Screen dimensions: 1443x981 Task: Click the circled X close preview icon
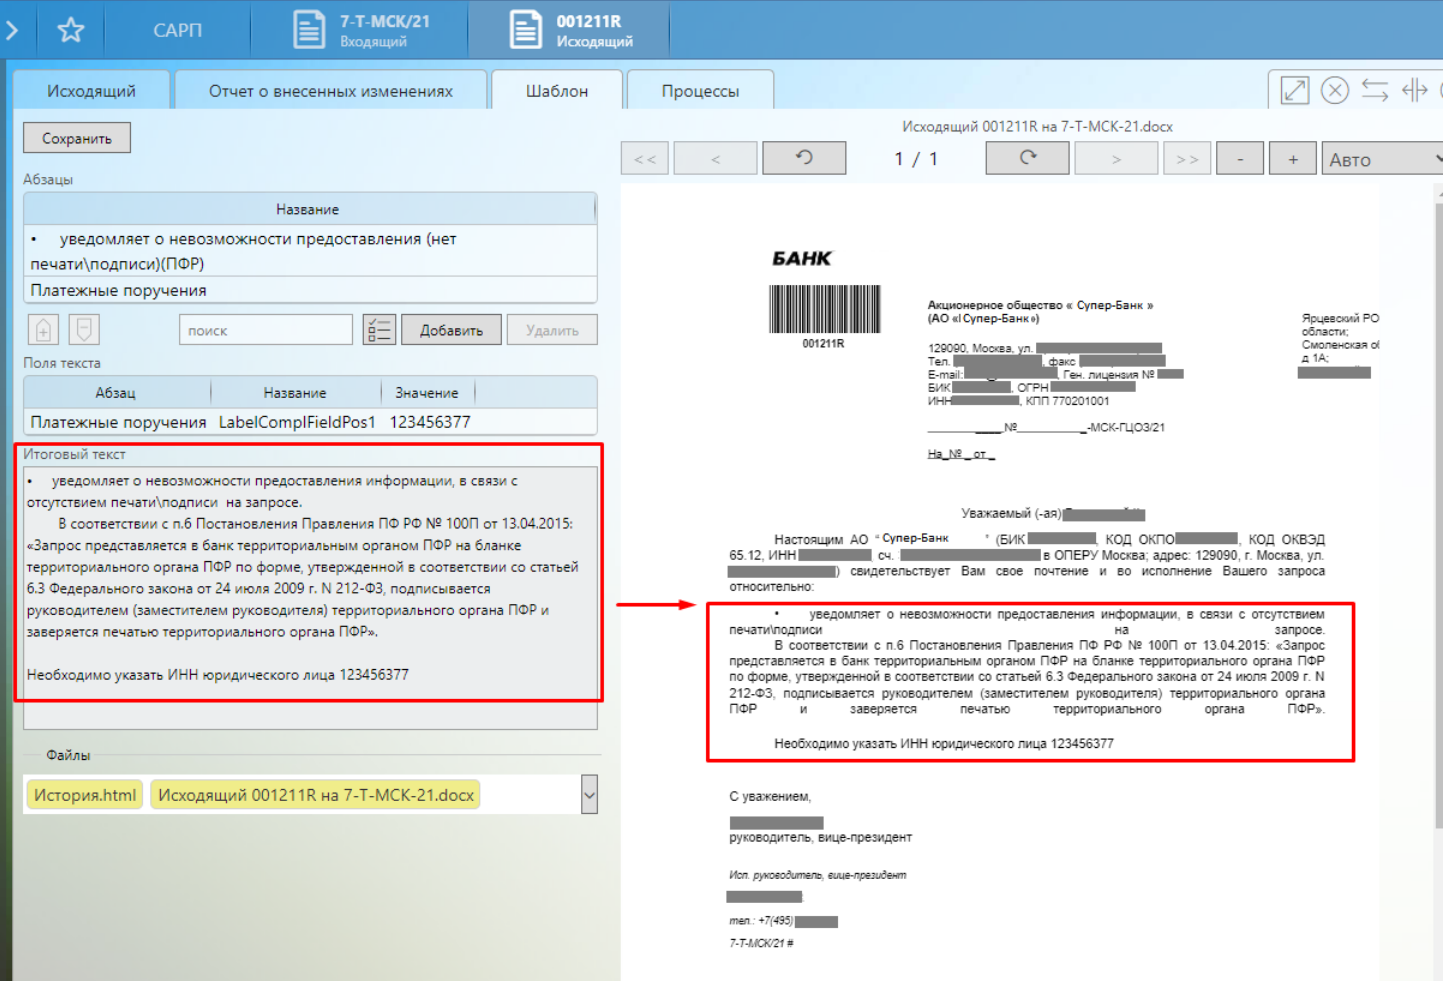(x=1335, y=90)
